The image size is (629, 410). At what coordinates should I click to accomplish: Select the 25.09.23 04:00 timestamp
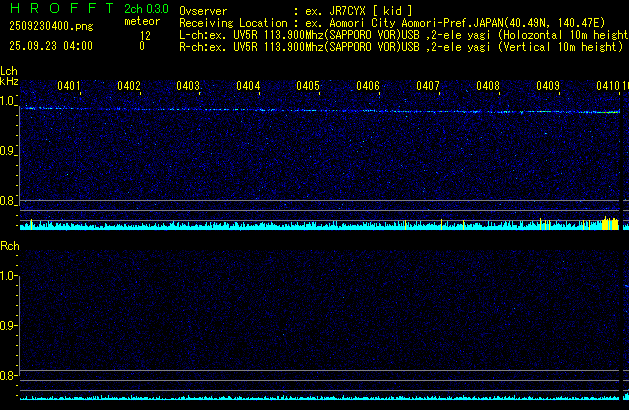point(51,46)
